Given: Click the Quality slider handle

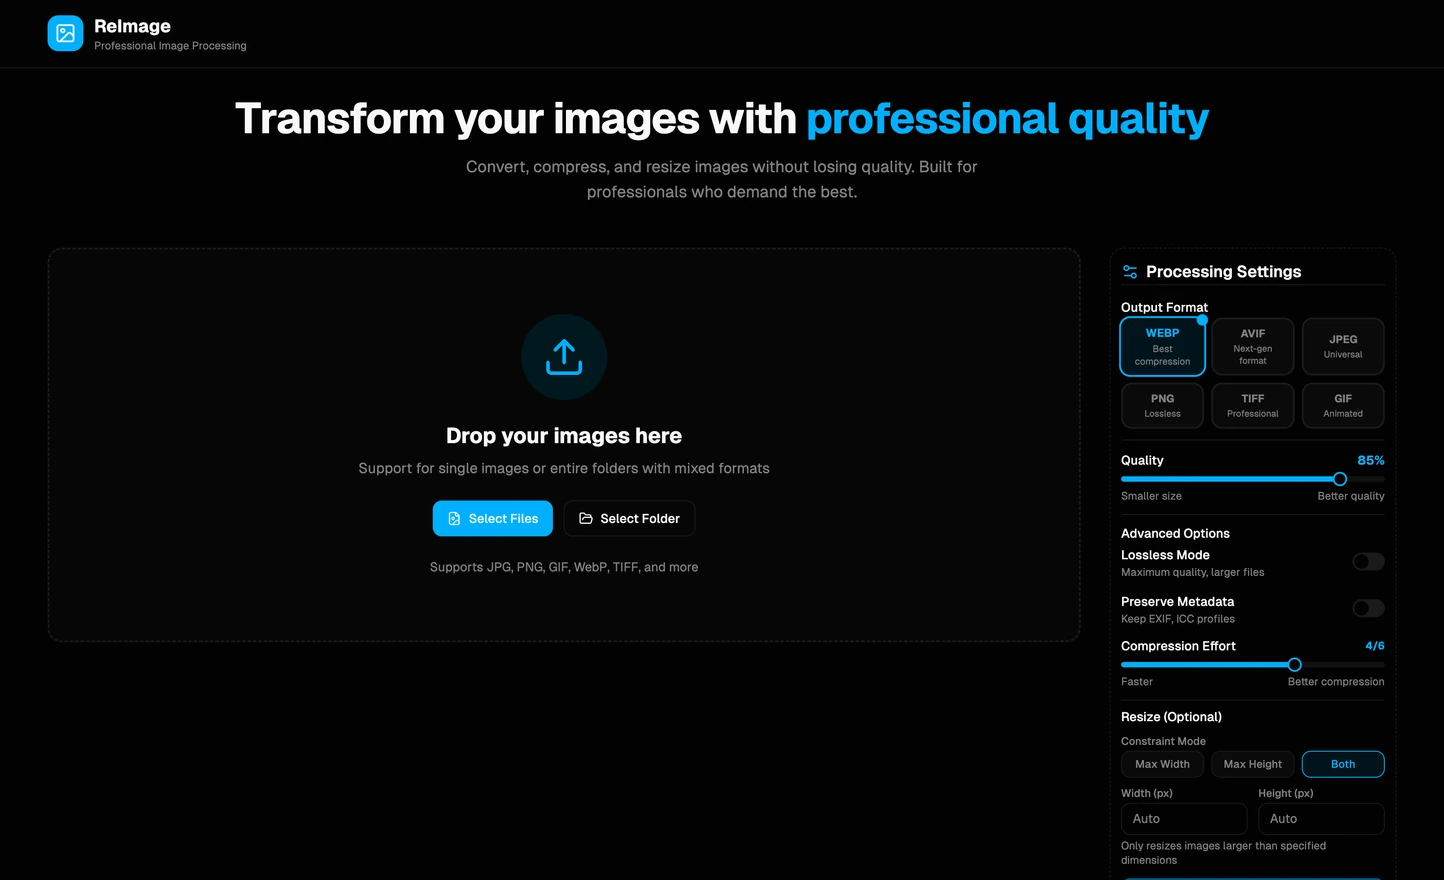Looking at the screenshot, I should [x=1340, y=479].
